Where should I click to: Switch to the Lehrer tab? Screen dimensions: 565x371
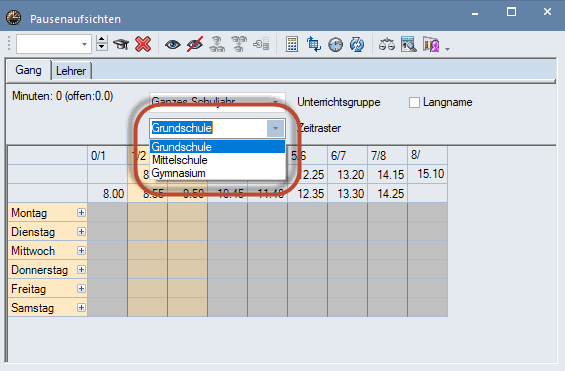click(71, 71)
